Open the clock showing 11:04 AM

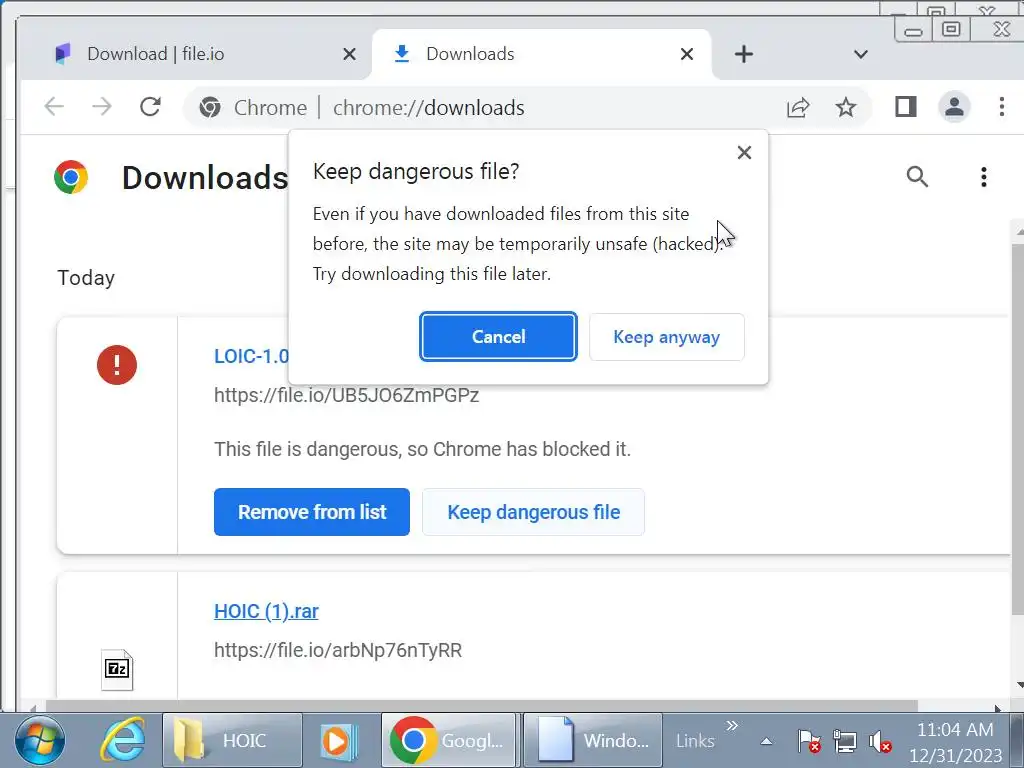tap(955, 743)
